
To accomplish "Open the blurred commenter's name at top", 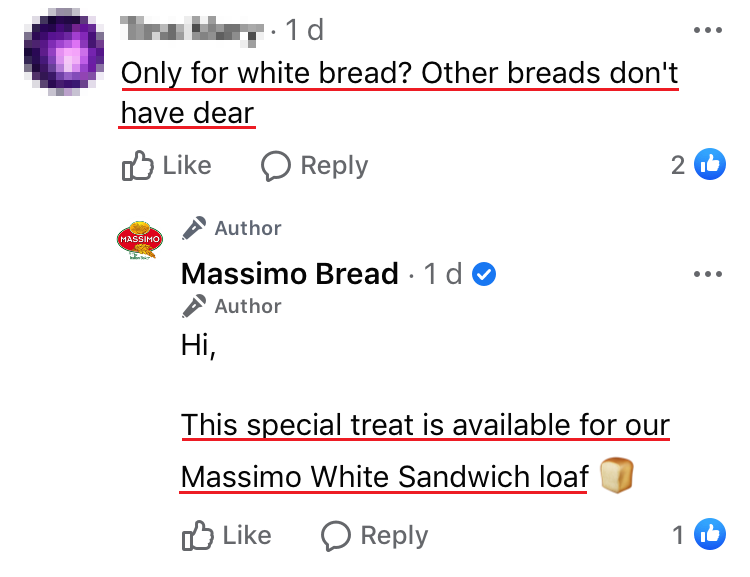I will [x=192, y=31].
